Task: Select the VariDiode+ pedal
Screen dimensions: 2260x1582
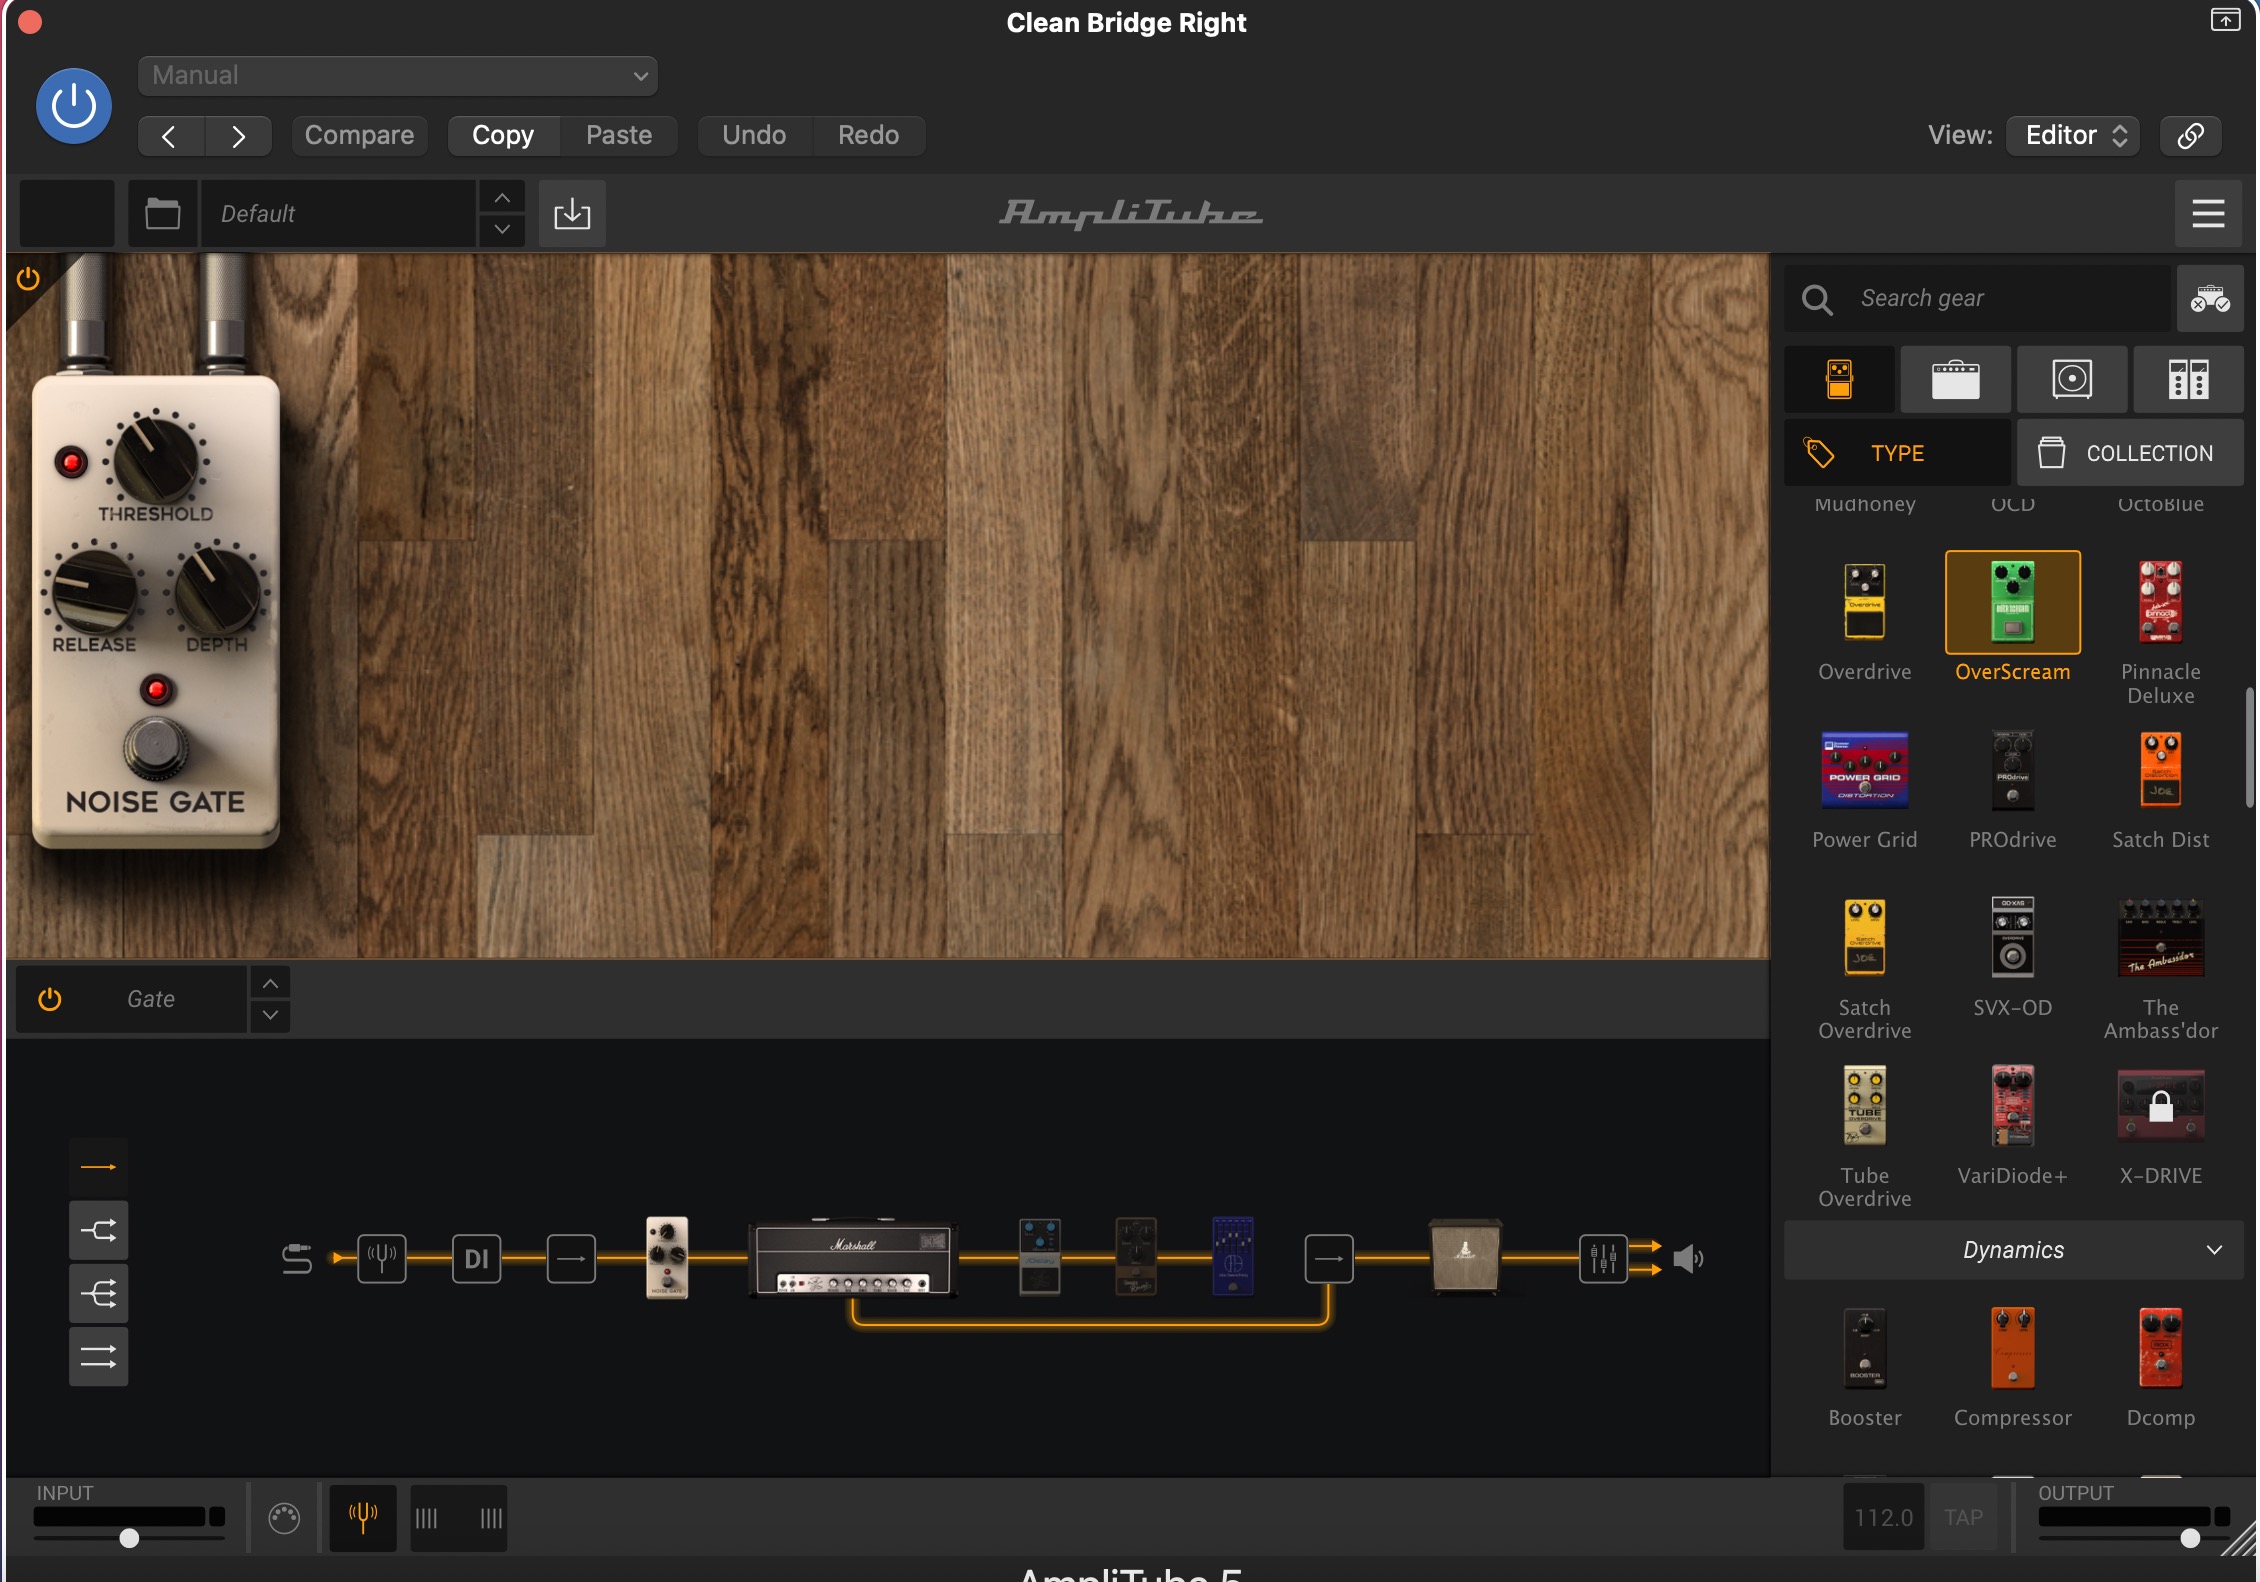Action: click(x=2012, y=1106)
